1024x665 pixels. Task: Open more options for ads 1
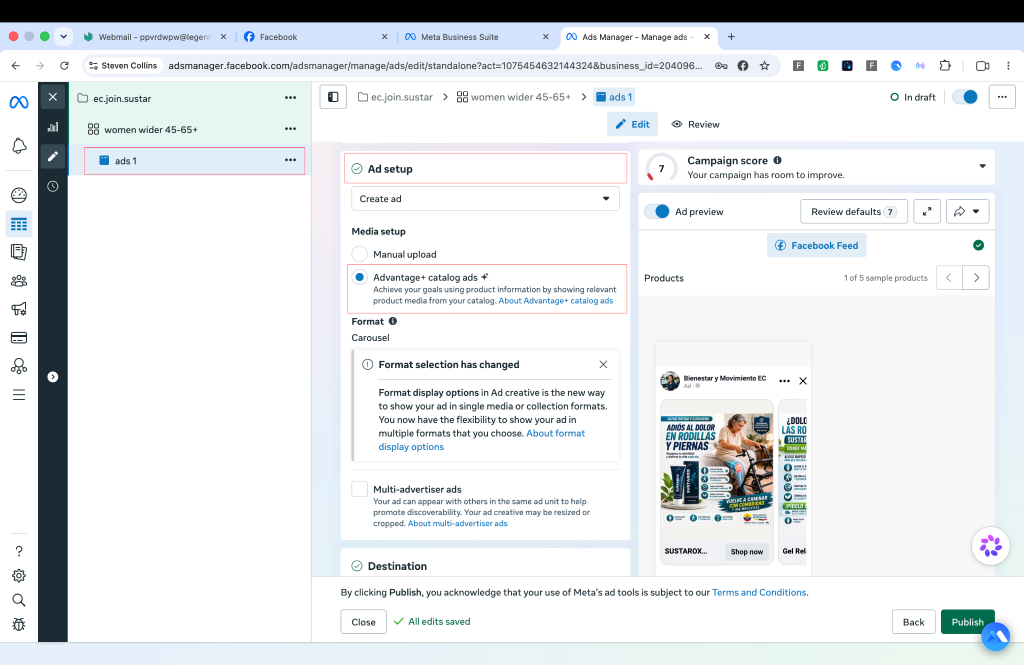pos(291,160)
